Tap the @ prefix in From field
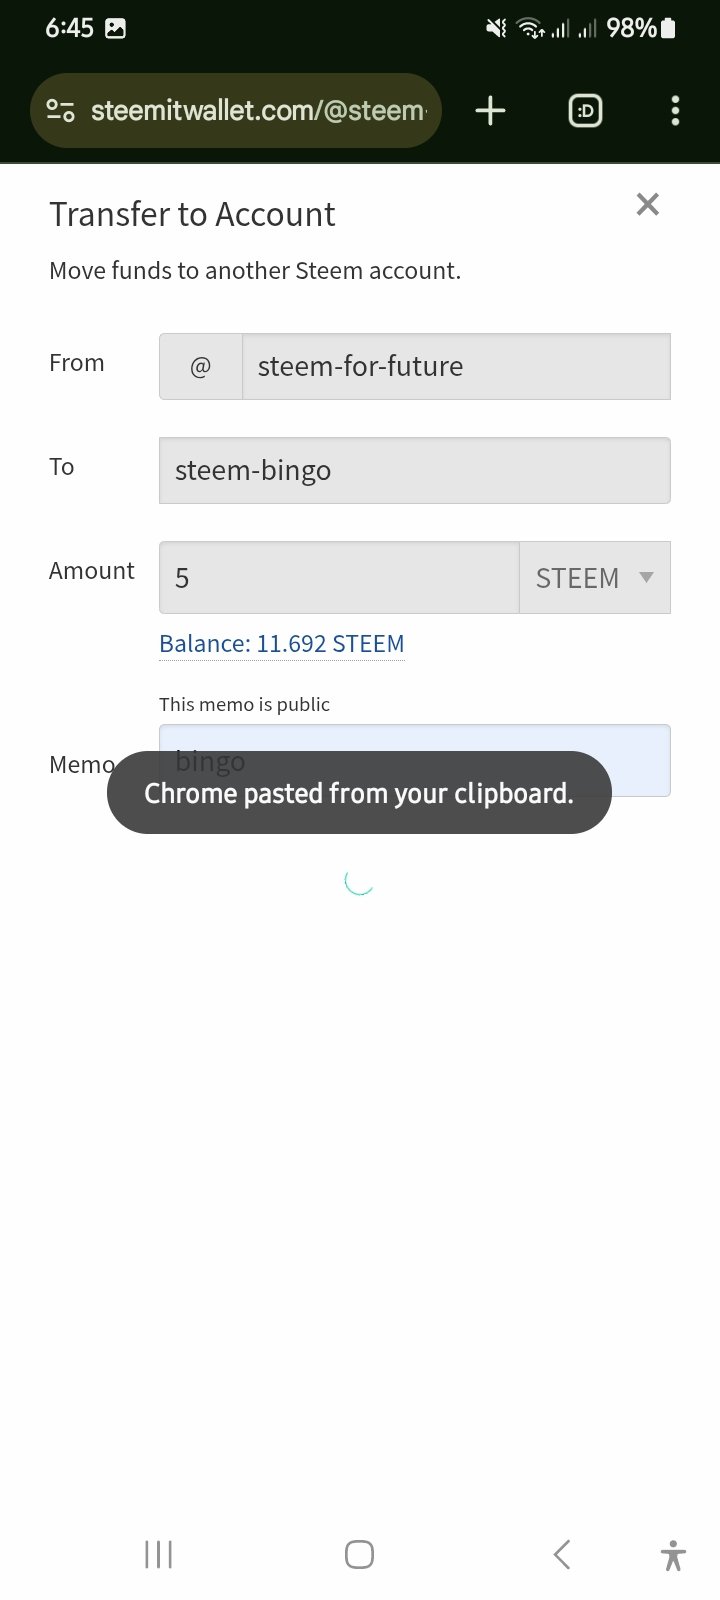 coord(201,367)
